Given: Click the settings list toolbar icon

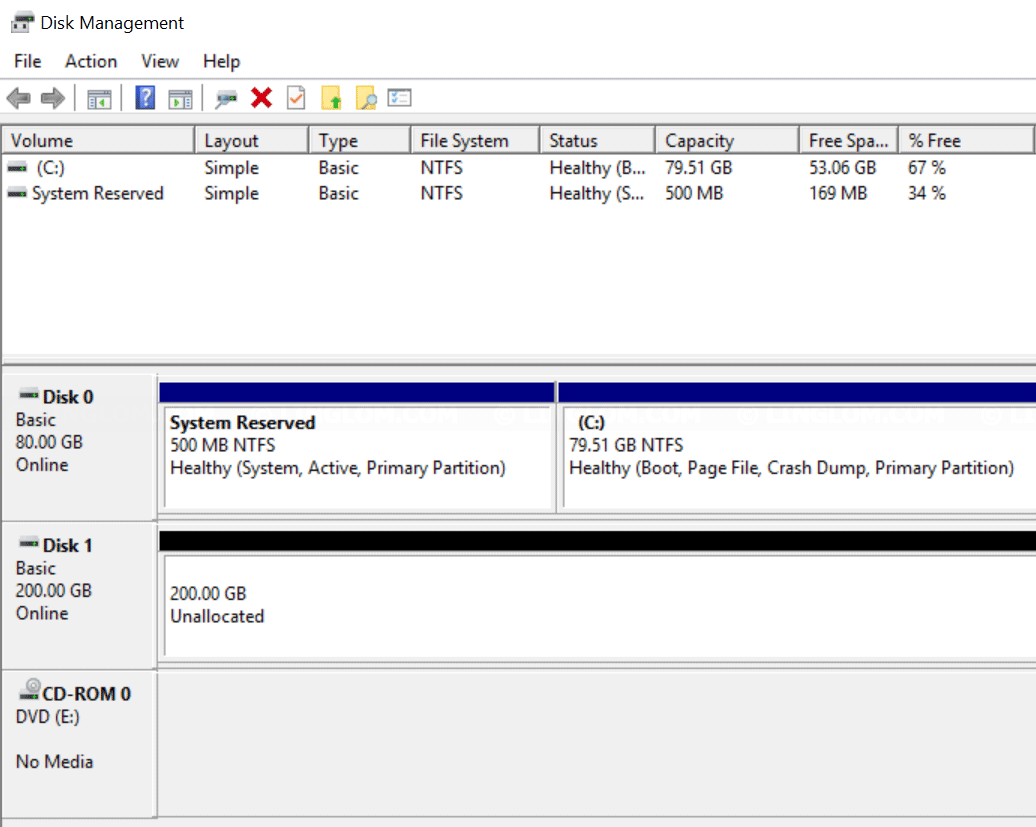Looking at the screenshot, I should pos(399,98).
